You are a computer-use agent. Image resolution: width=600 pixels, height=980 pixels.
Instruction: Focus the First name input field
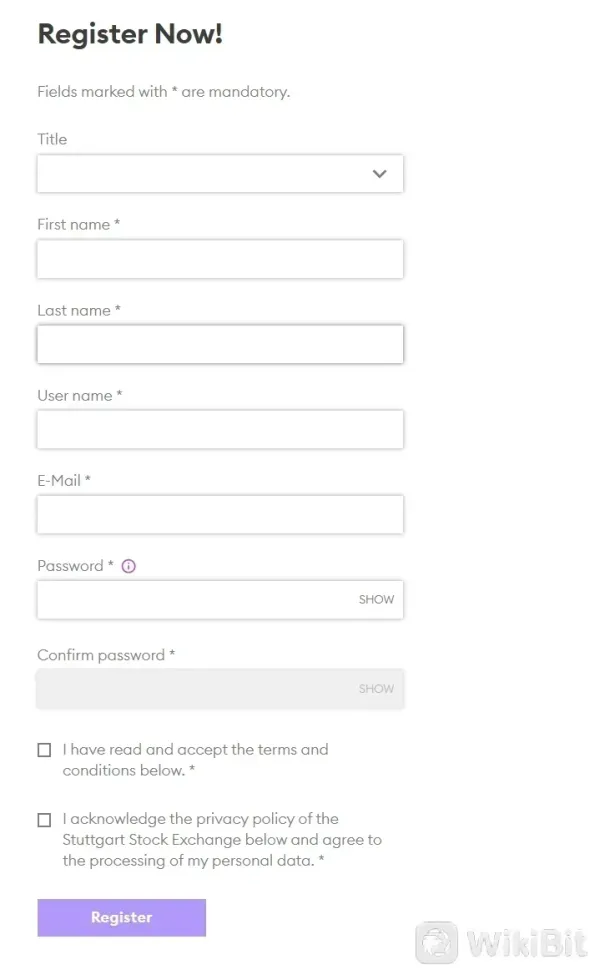[220, 259]
